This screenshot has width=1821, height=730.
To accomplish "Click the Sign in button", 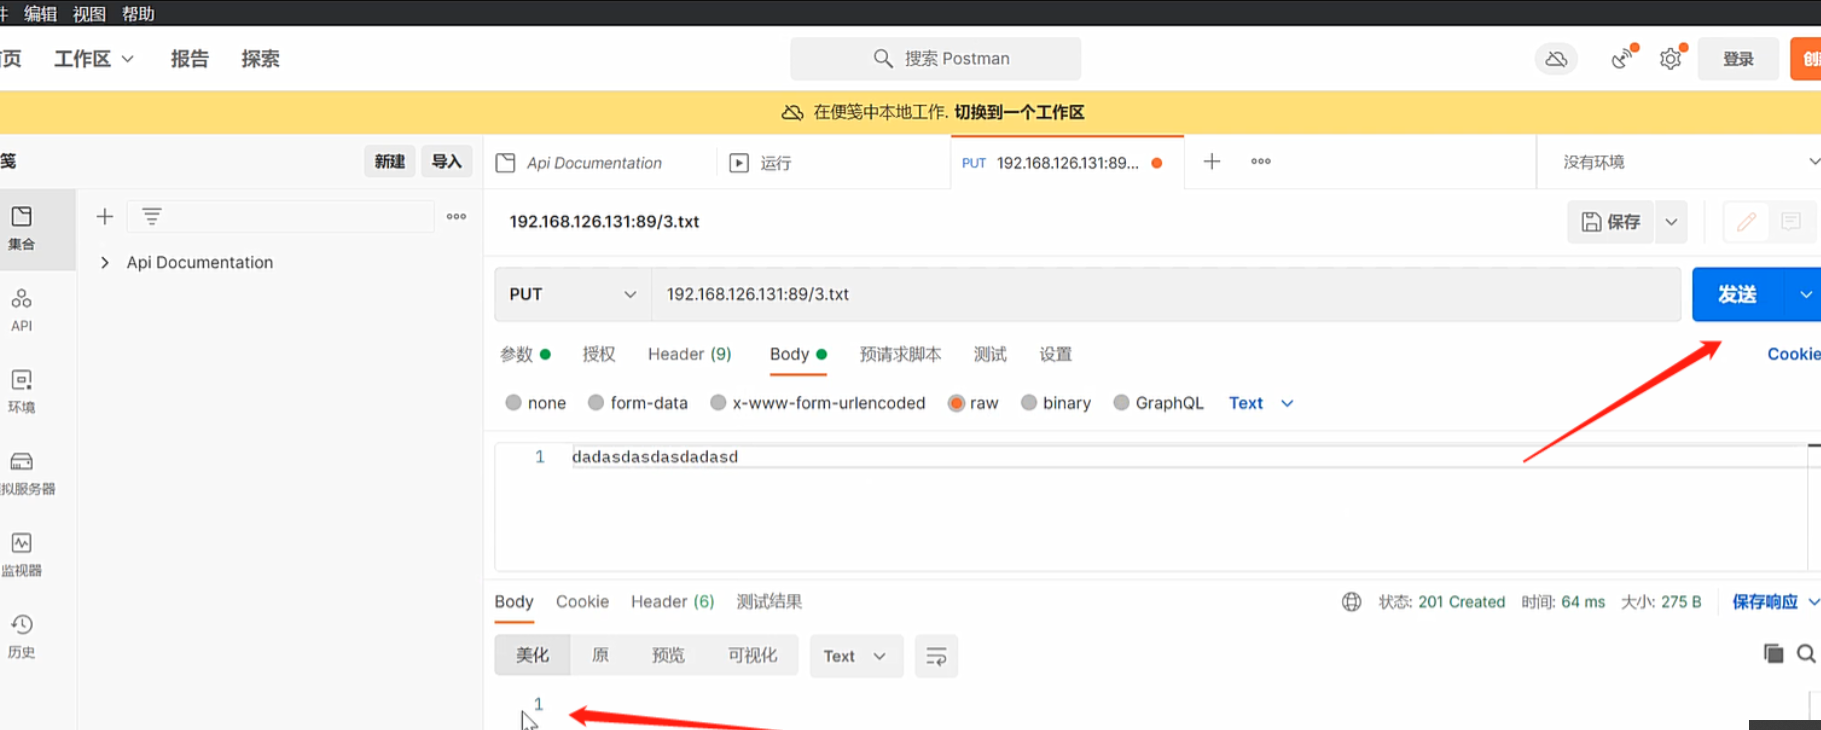I will pos(1738,59).
